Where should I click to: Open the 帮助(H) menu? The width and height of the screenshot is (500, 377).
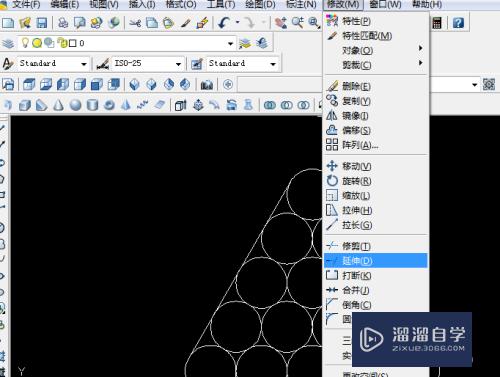pyautogui.click(x=427, y=5)
